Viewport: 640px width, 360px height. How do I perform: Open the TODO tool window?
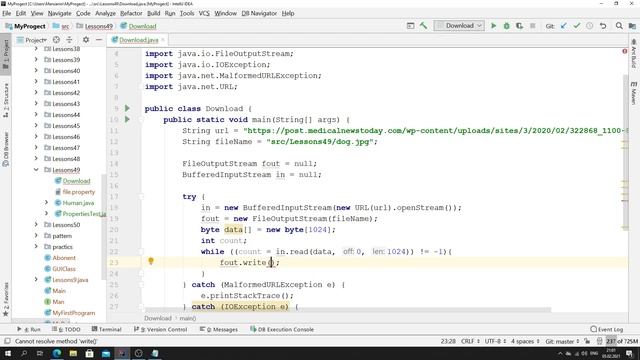[66, 329]
